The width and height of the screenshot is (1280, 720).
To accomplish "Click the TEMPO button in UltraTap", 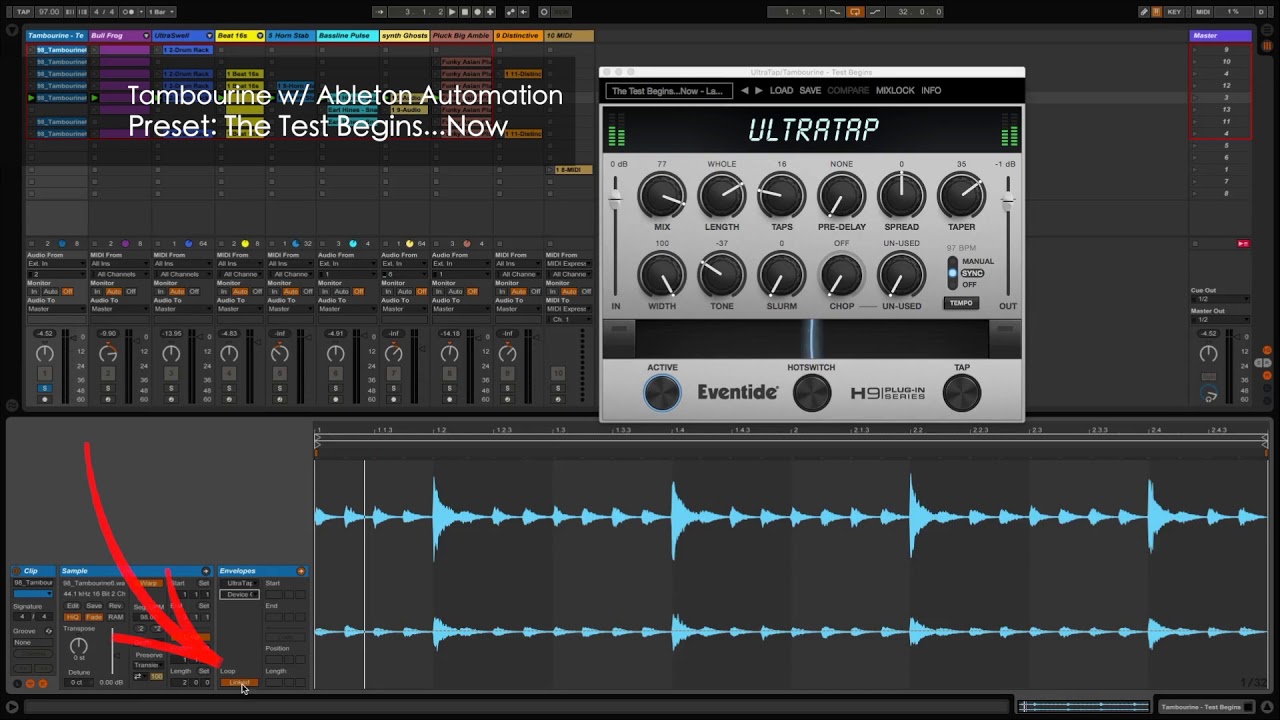I will [961, 303].
